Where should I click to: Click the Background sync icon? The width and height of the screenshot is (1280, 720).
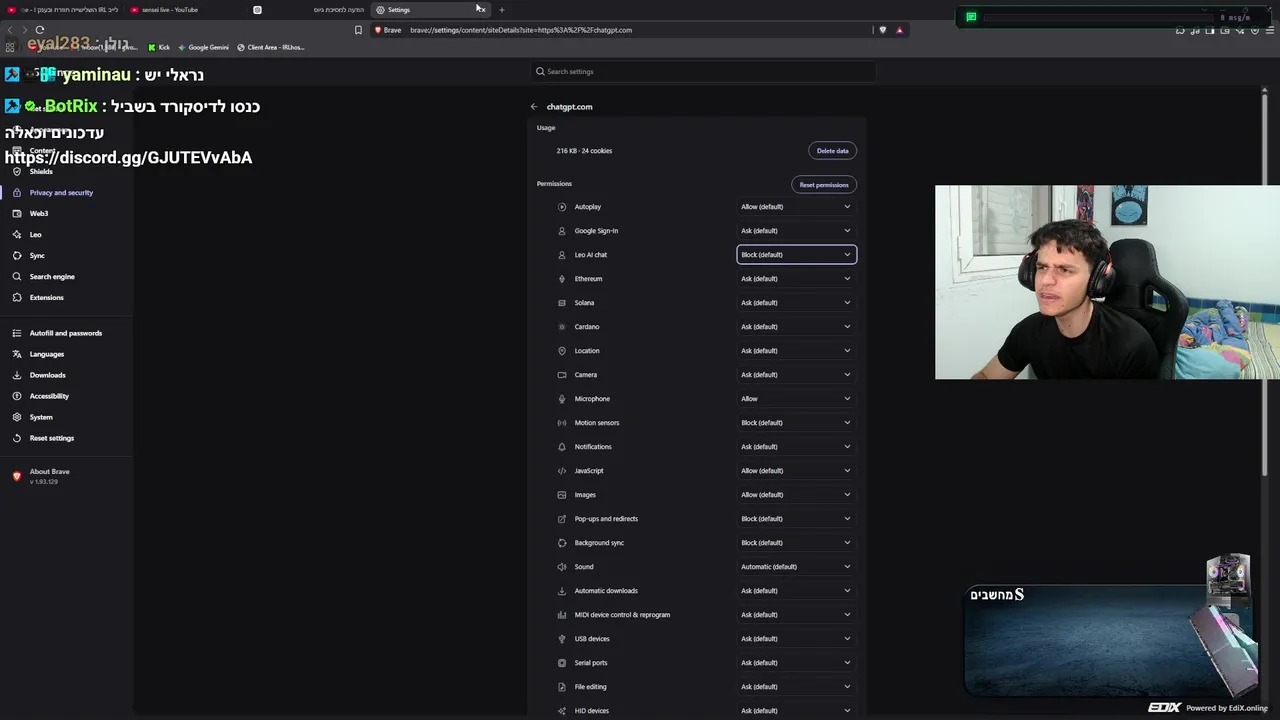click(x=562, y=543)
